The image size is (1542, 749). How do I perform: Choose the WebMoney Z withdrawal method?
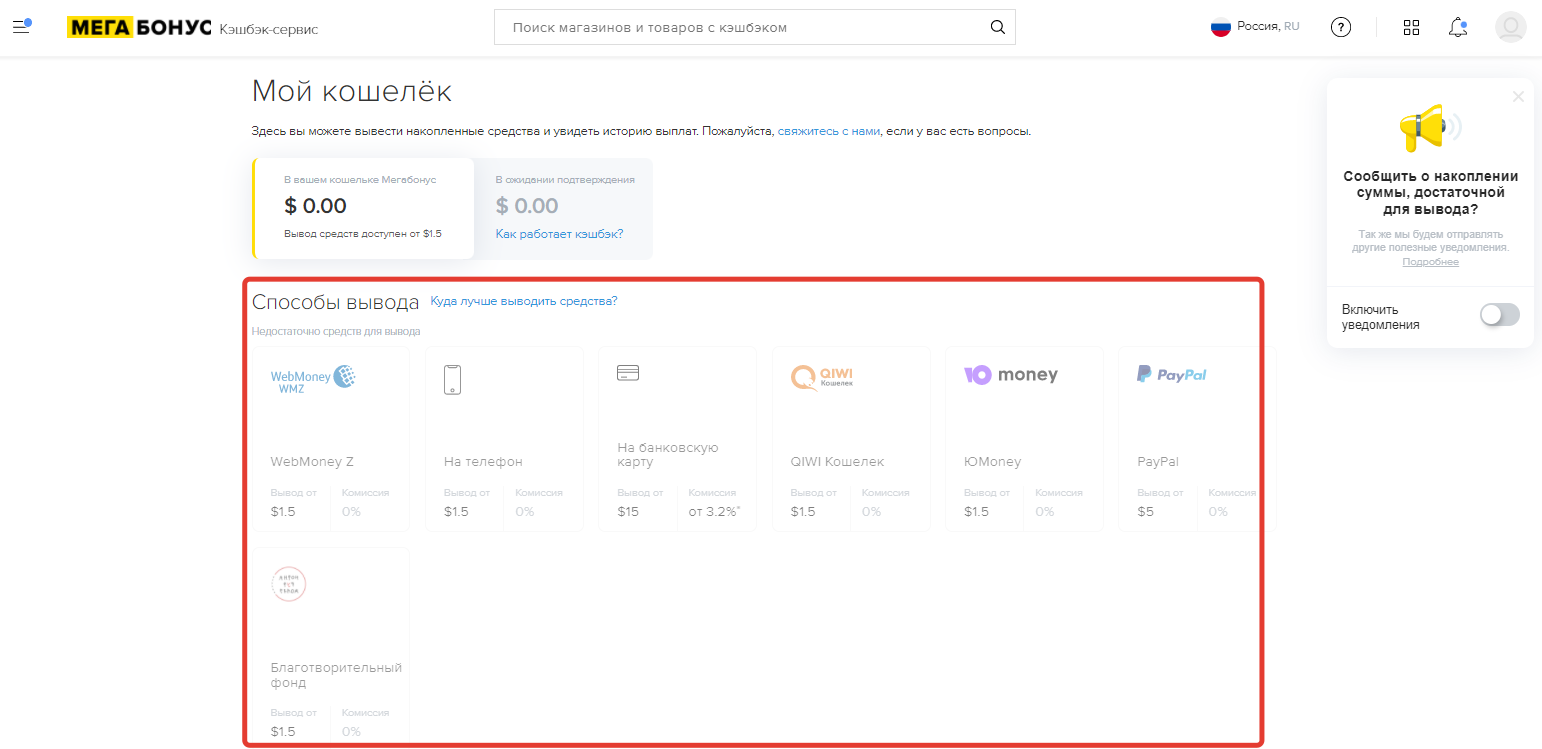coord(330,439)
